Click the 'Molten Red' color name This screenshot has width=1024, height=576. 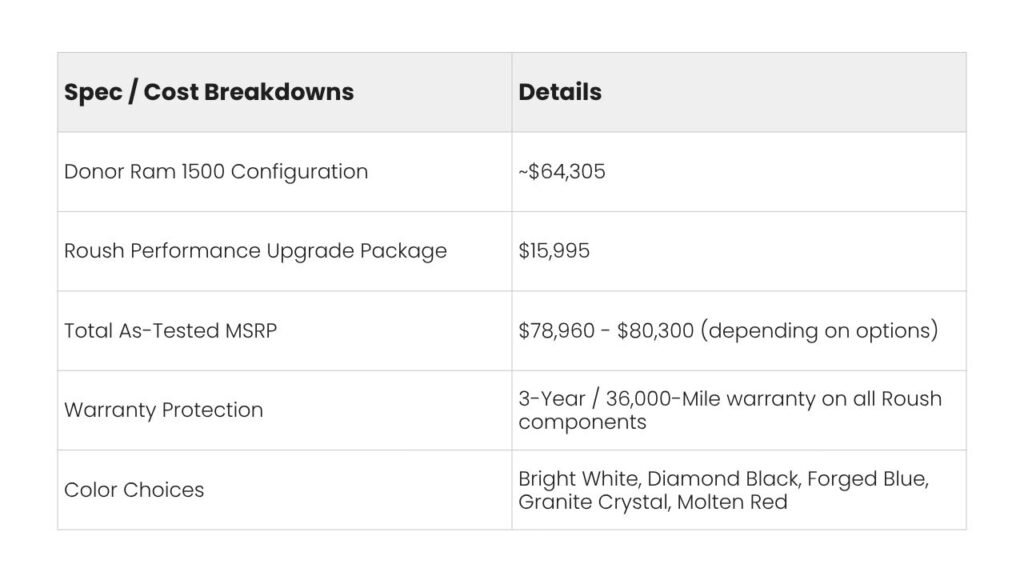pyautogui.click(x=732, y=502)
